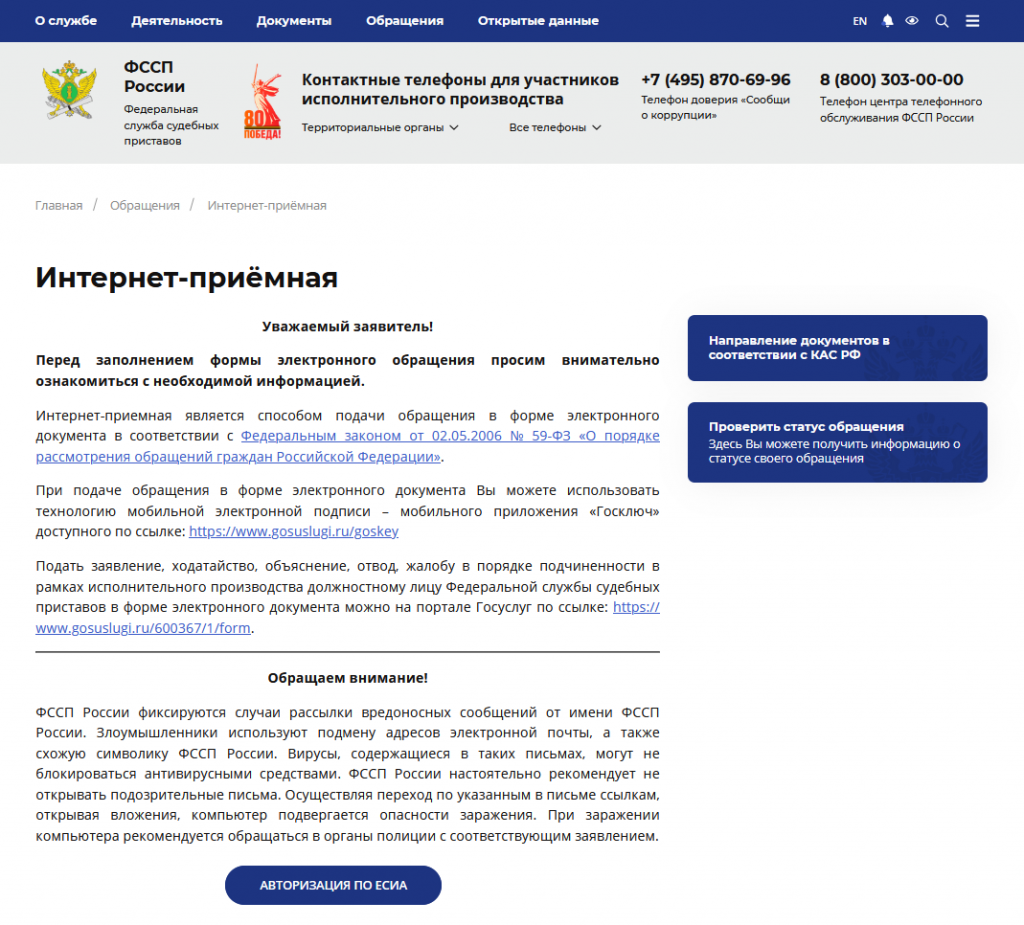This screenshot has width=1024, height=925.
Task: Open the search magnifier icon
Action: click(941, 21)
